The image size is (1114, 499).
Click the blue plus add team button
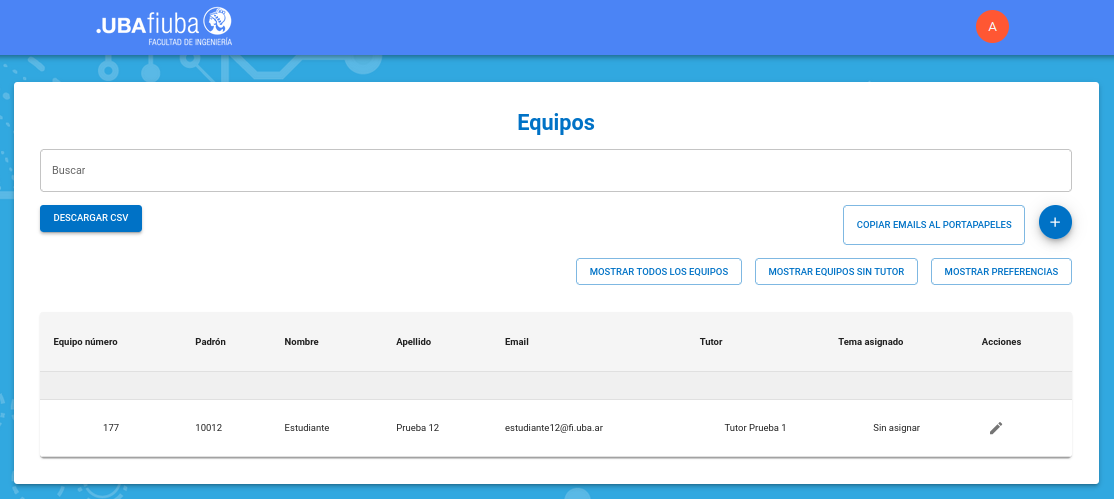click(1055, 222)
